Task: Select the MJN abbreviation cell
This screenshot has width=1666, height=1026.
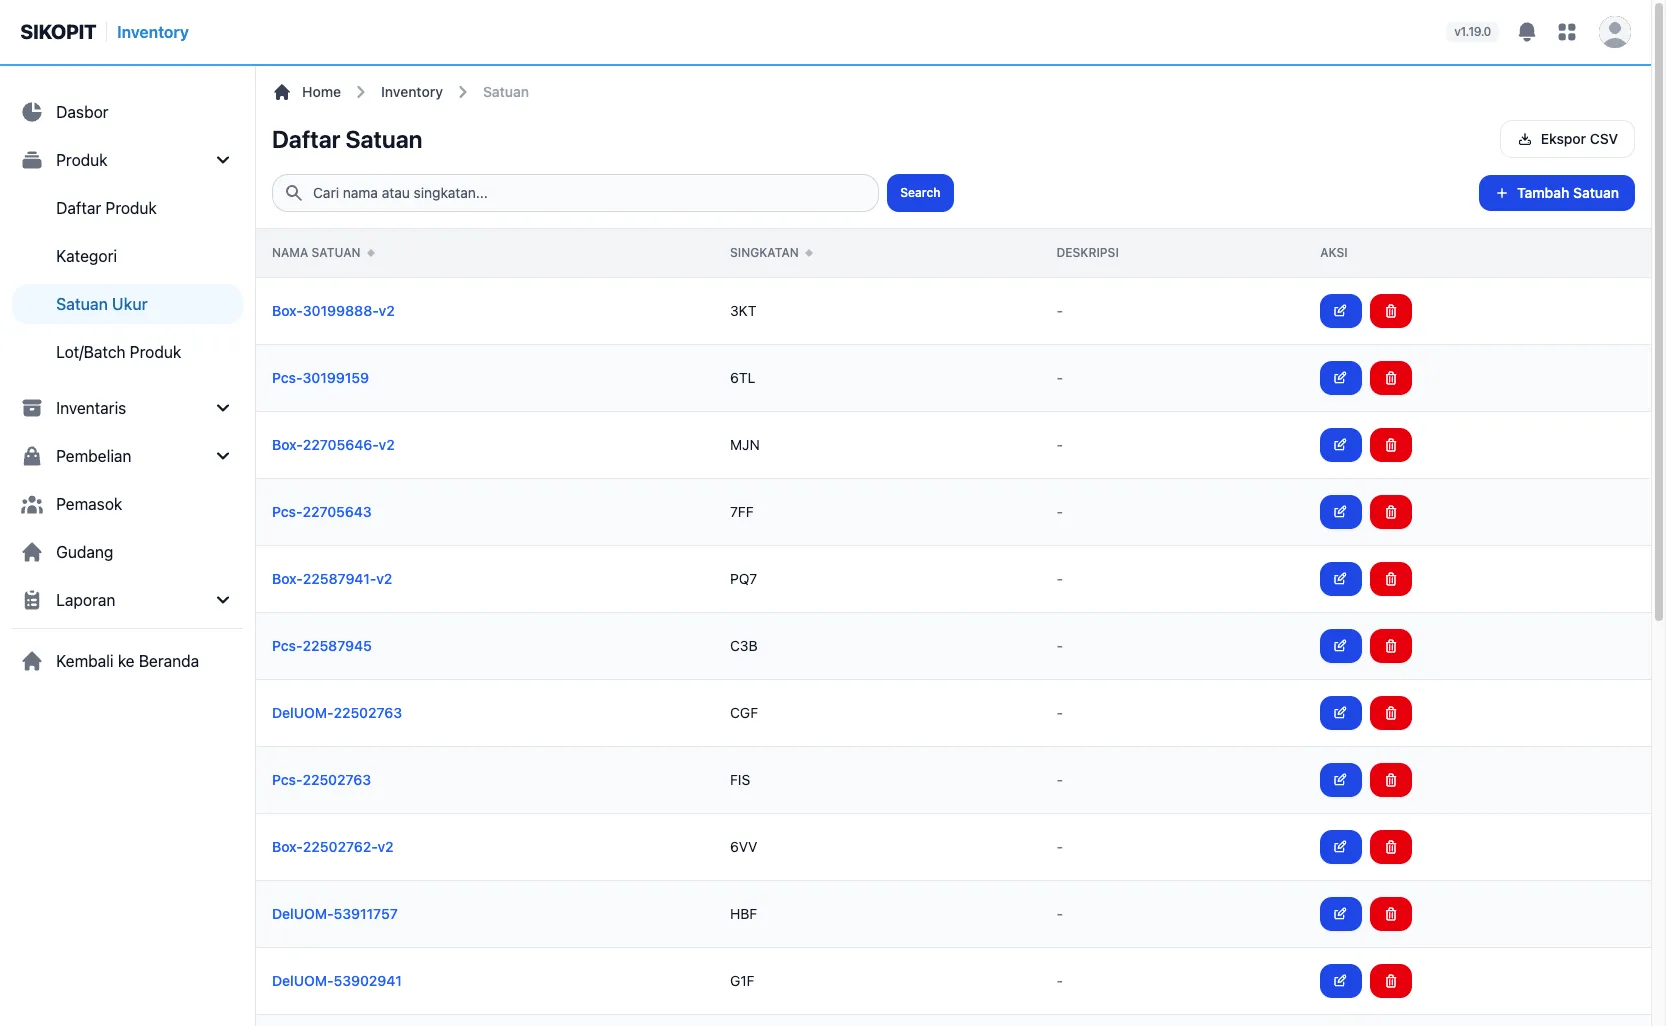Action: [745, 445]
